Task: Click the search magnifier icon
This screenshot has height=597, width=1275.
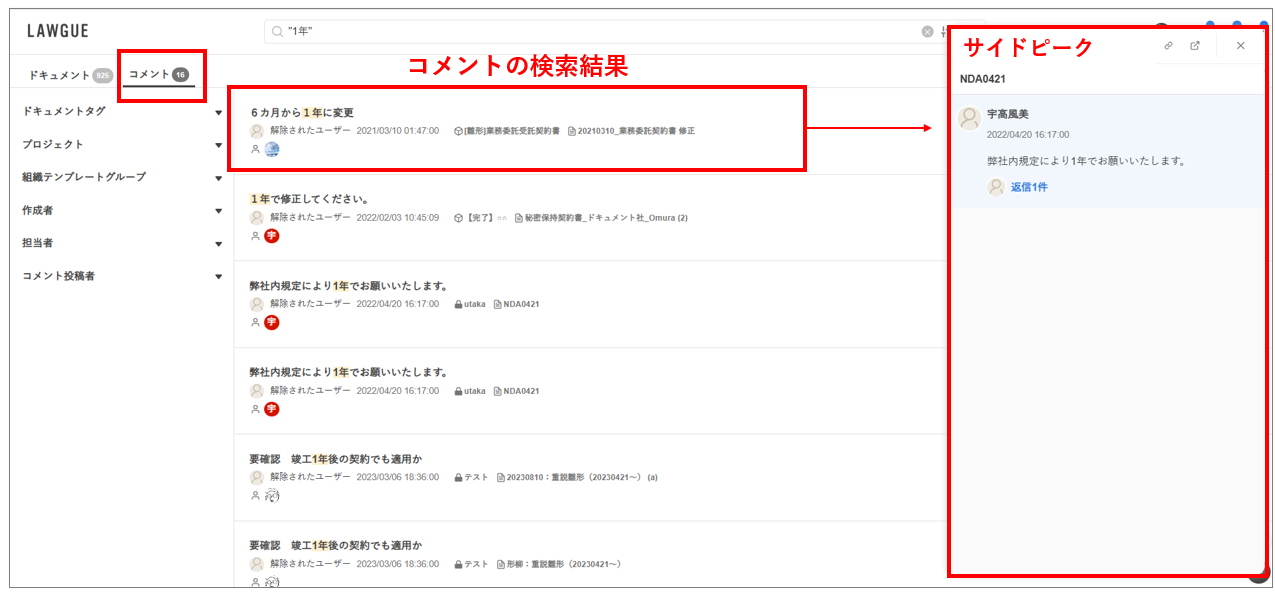Action: point(277,32)
